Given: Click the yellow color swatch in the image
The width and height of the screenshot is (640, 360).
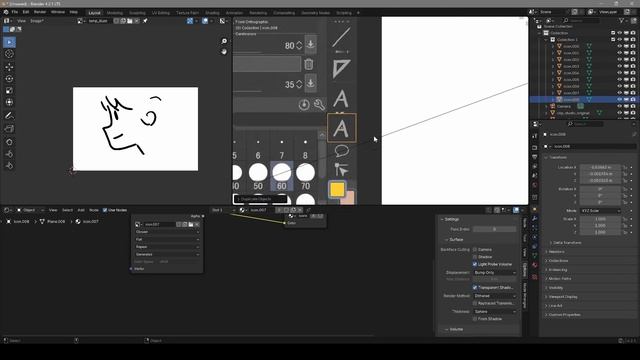Looking at the screenshot, I should point(337,190).
